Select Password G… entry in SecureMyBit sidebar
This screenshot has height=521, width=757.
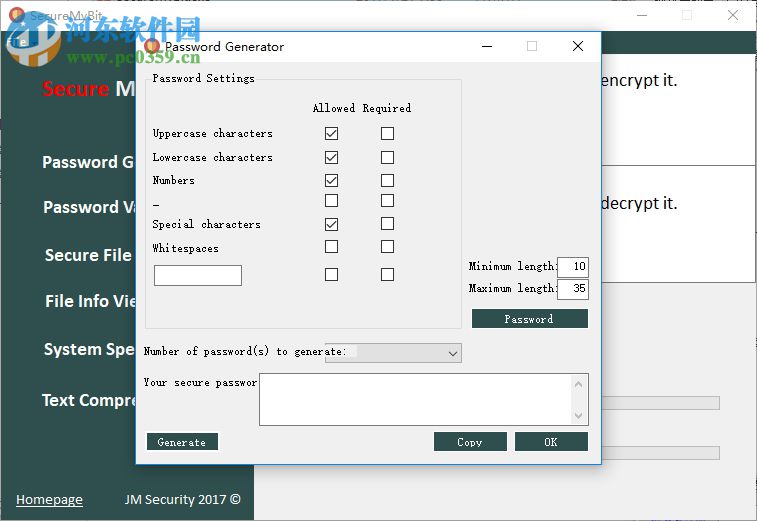click(x=88, y=162)
